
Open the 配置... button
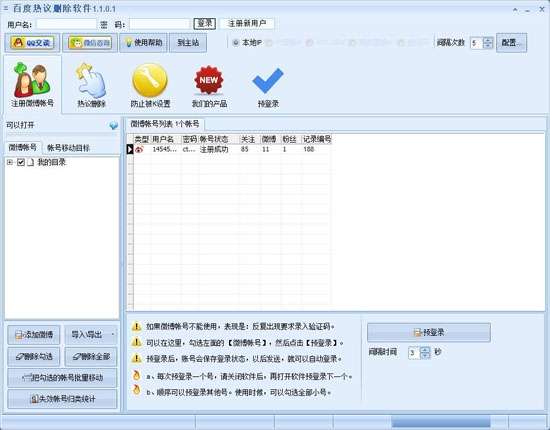pyautogui.click(x=511, y=43)
